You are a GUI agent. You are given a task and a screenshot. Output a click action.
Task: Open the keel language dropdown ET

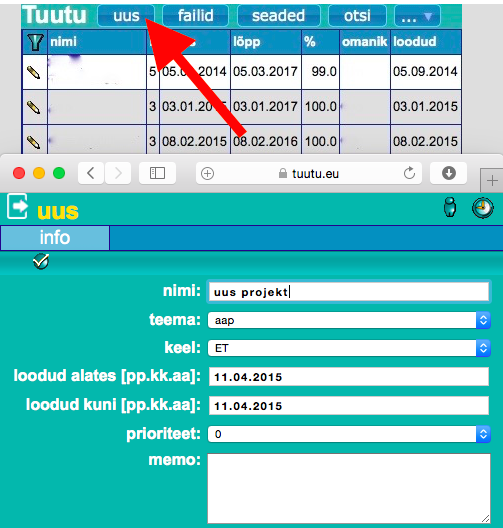point(349,348)
